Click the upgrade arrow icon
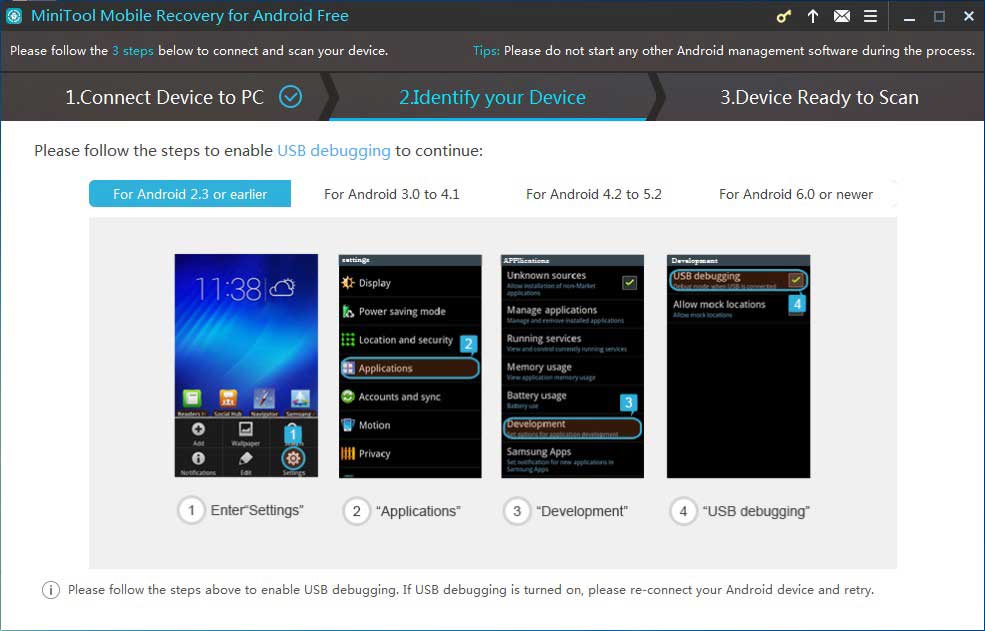Viewport: 985px width, 631px height. (x=813, y=16)
